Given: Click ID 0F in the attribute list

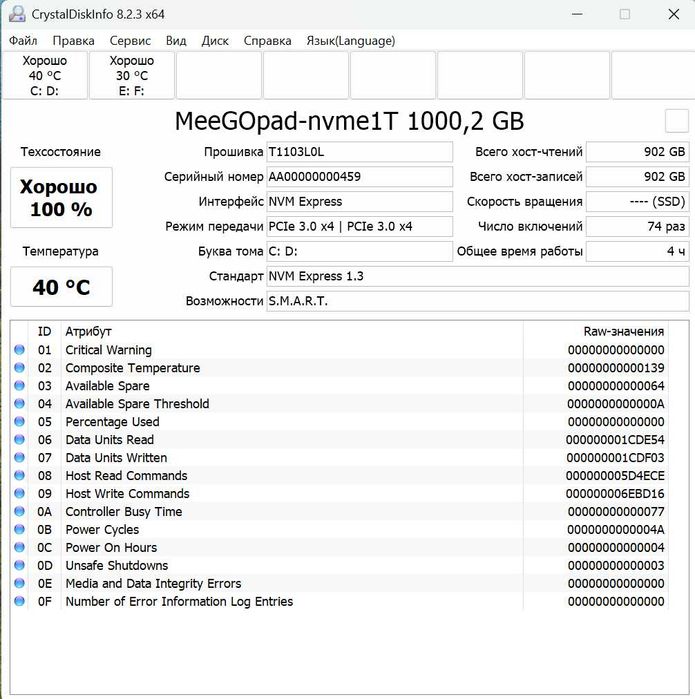Looking at the screenshot, I should [x=45, y=601].
